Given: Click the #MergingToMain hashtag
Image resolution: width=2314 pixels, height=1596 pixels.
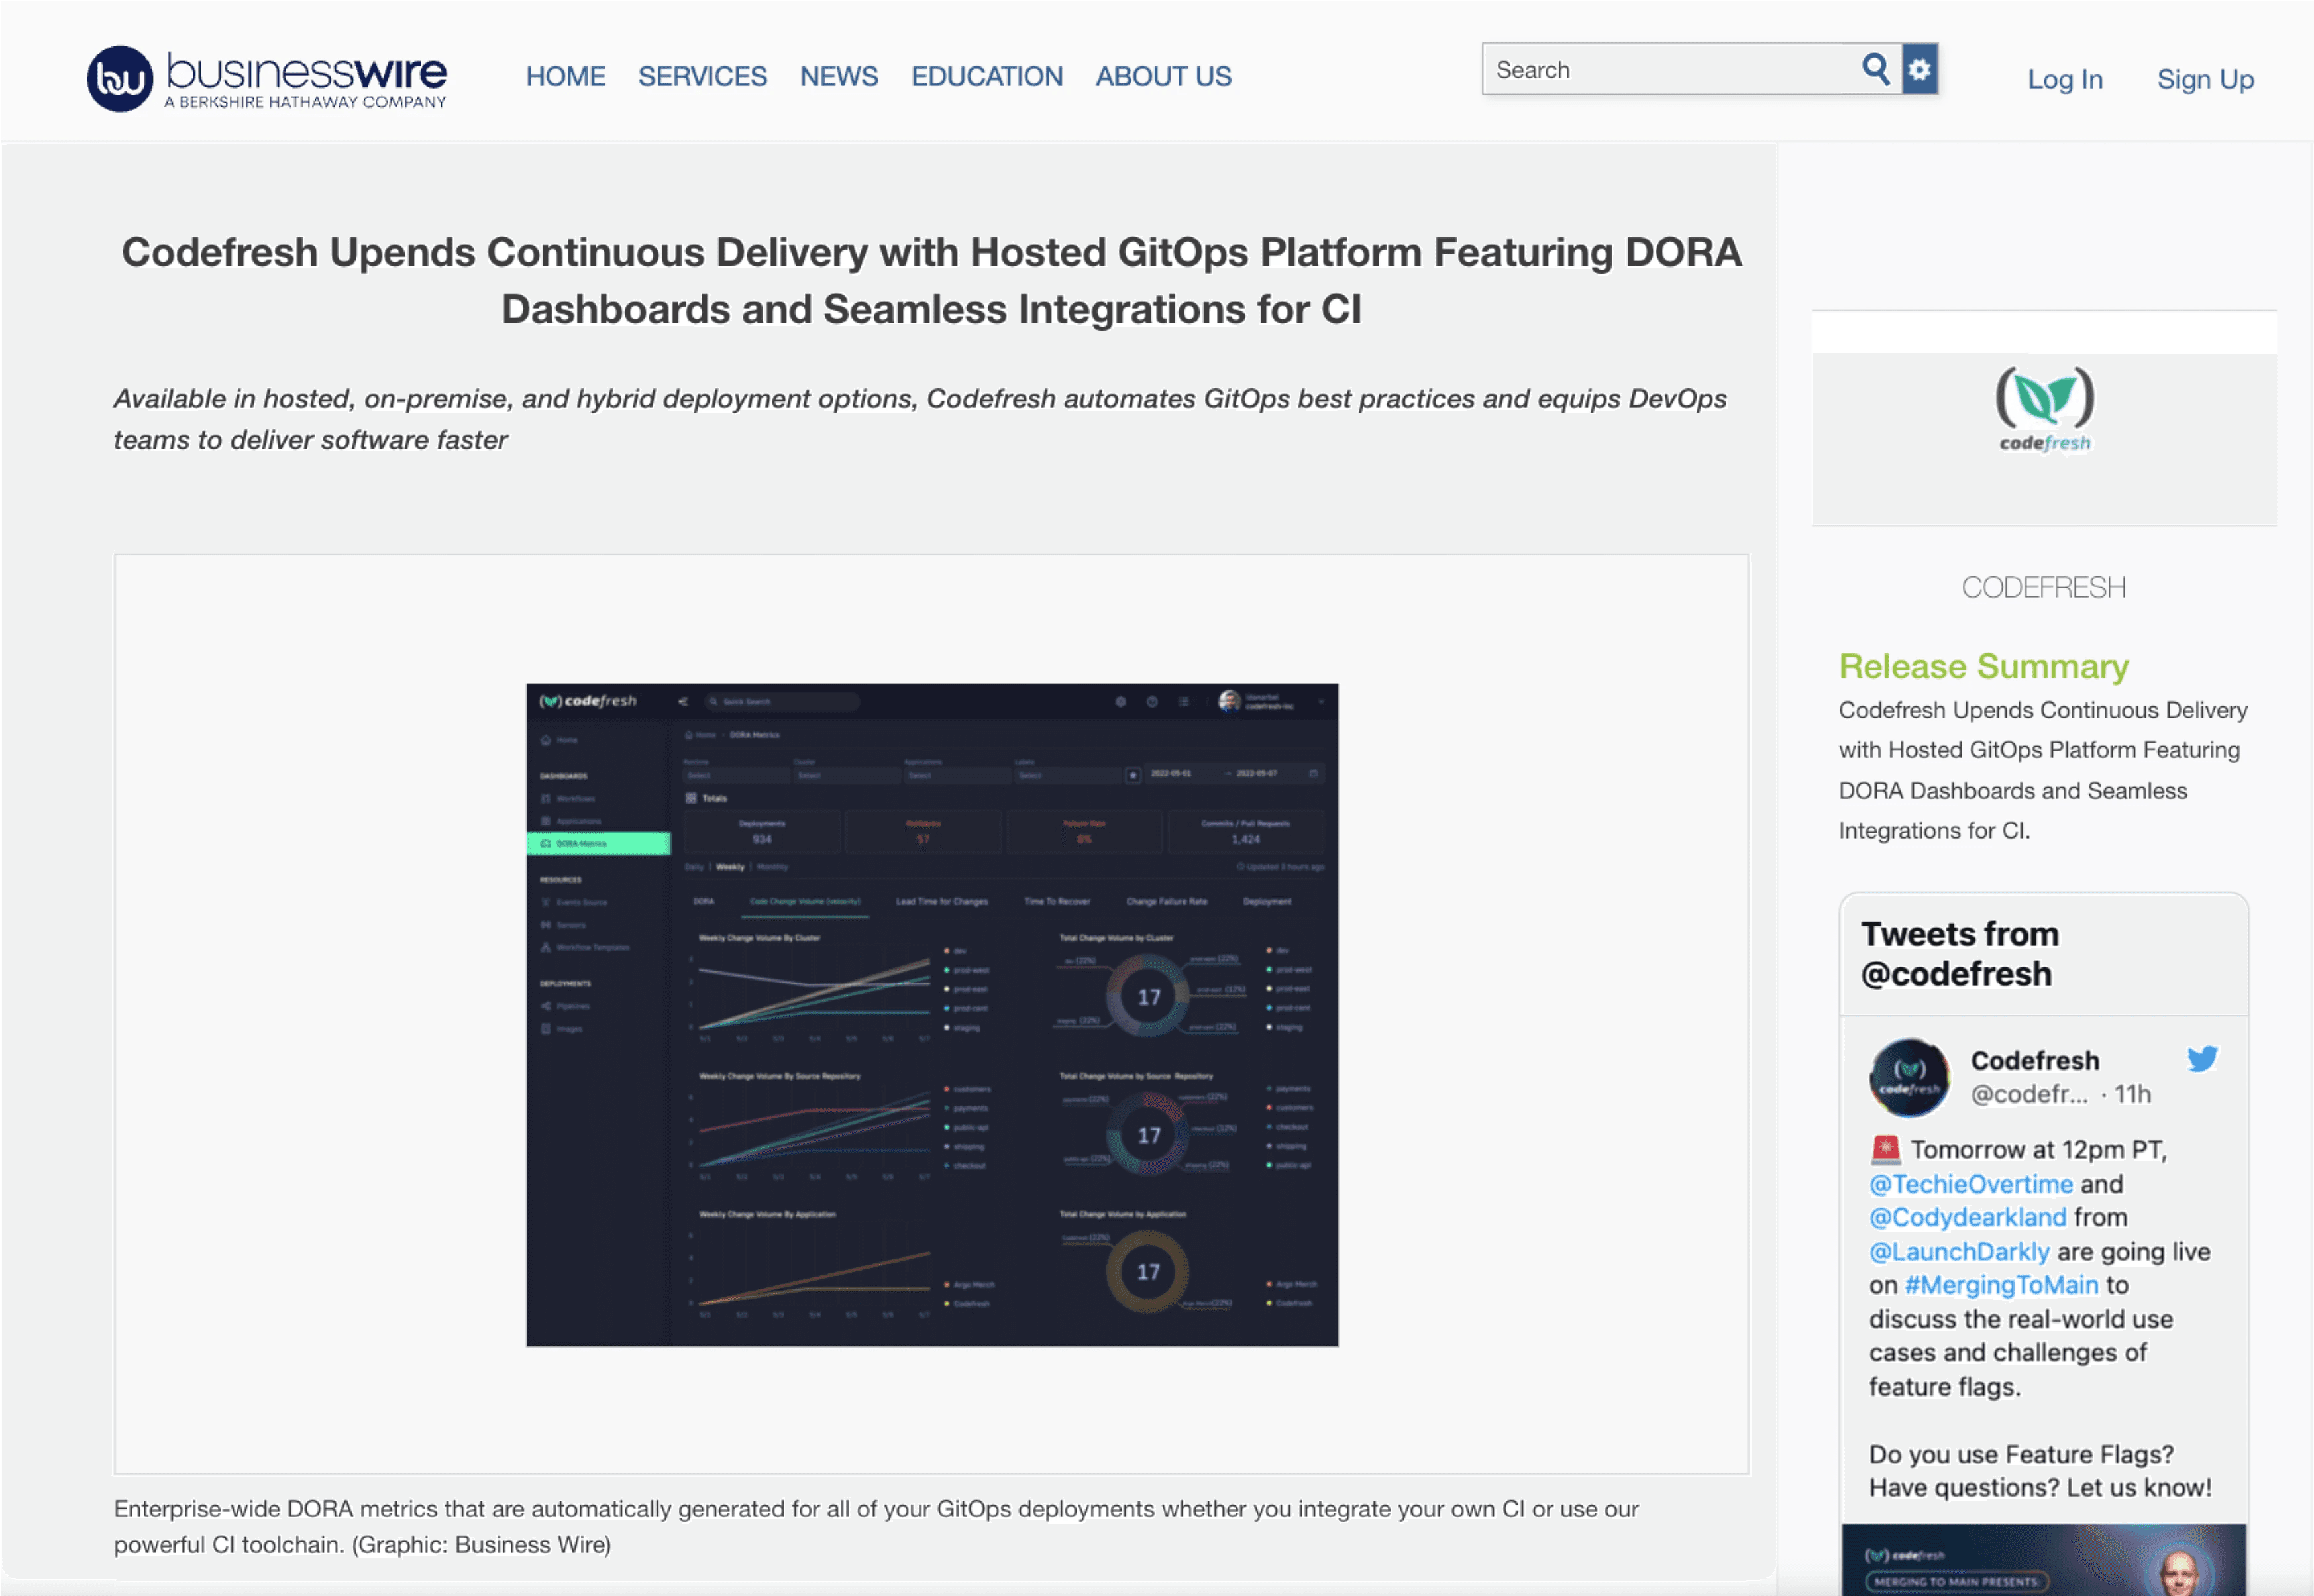Looking at the screenshot, I should coord(2000,1285).
